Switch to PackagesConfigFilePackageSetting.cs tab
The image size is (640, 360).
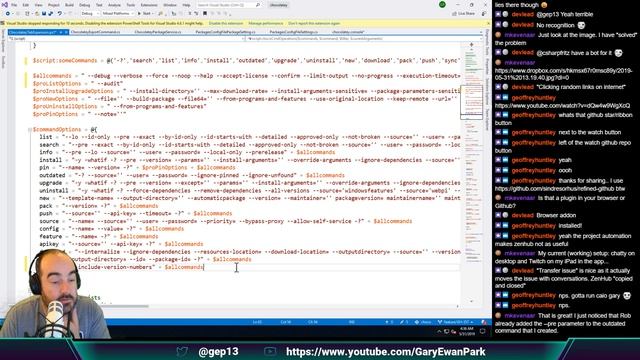click(225, 32)
